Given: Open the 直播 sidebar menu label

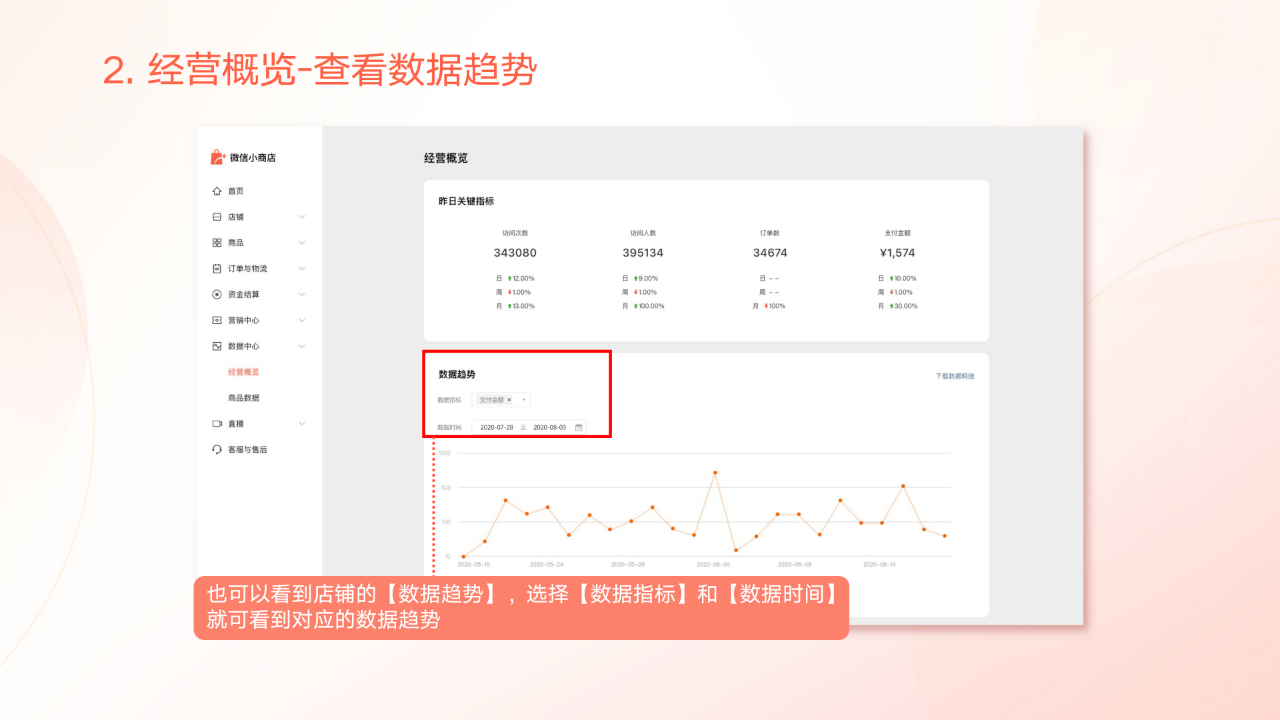Looking at the screenshot, I should coord(236,424).
